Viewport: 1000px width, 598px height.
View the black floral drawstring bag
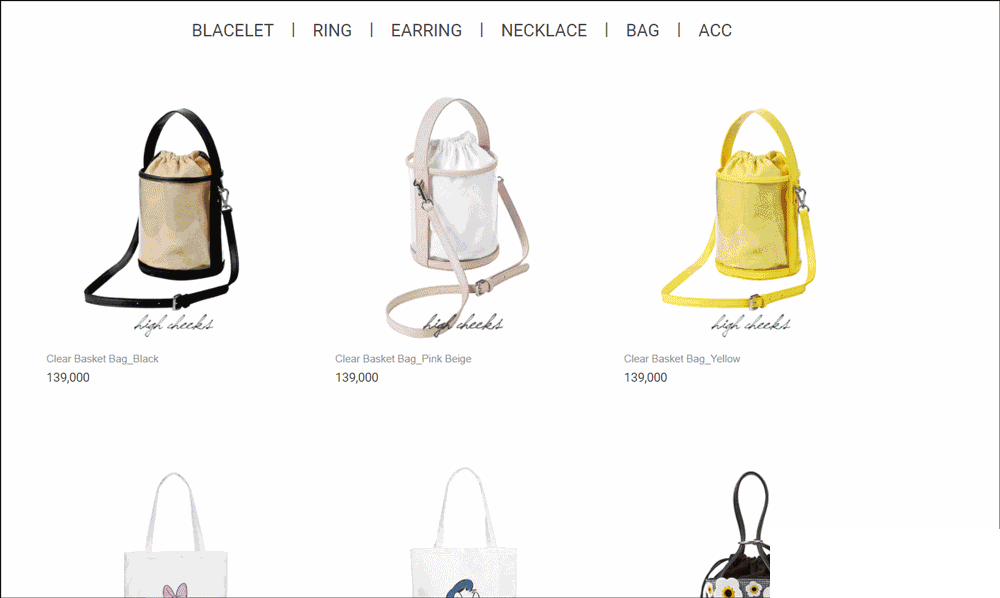point(737,534)
